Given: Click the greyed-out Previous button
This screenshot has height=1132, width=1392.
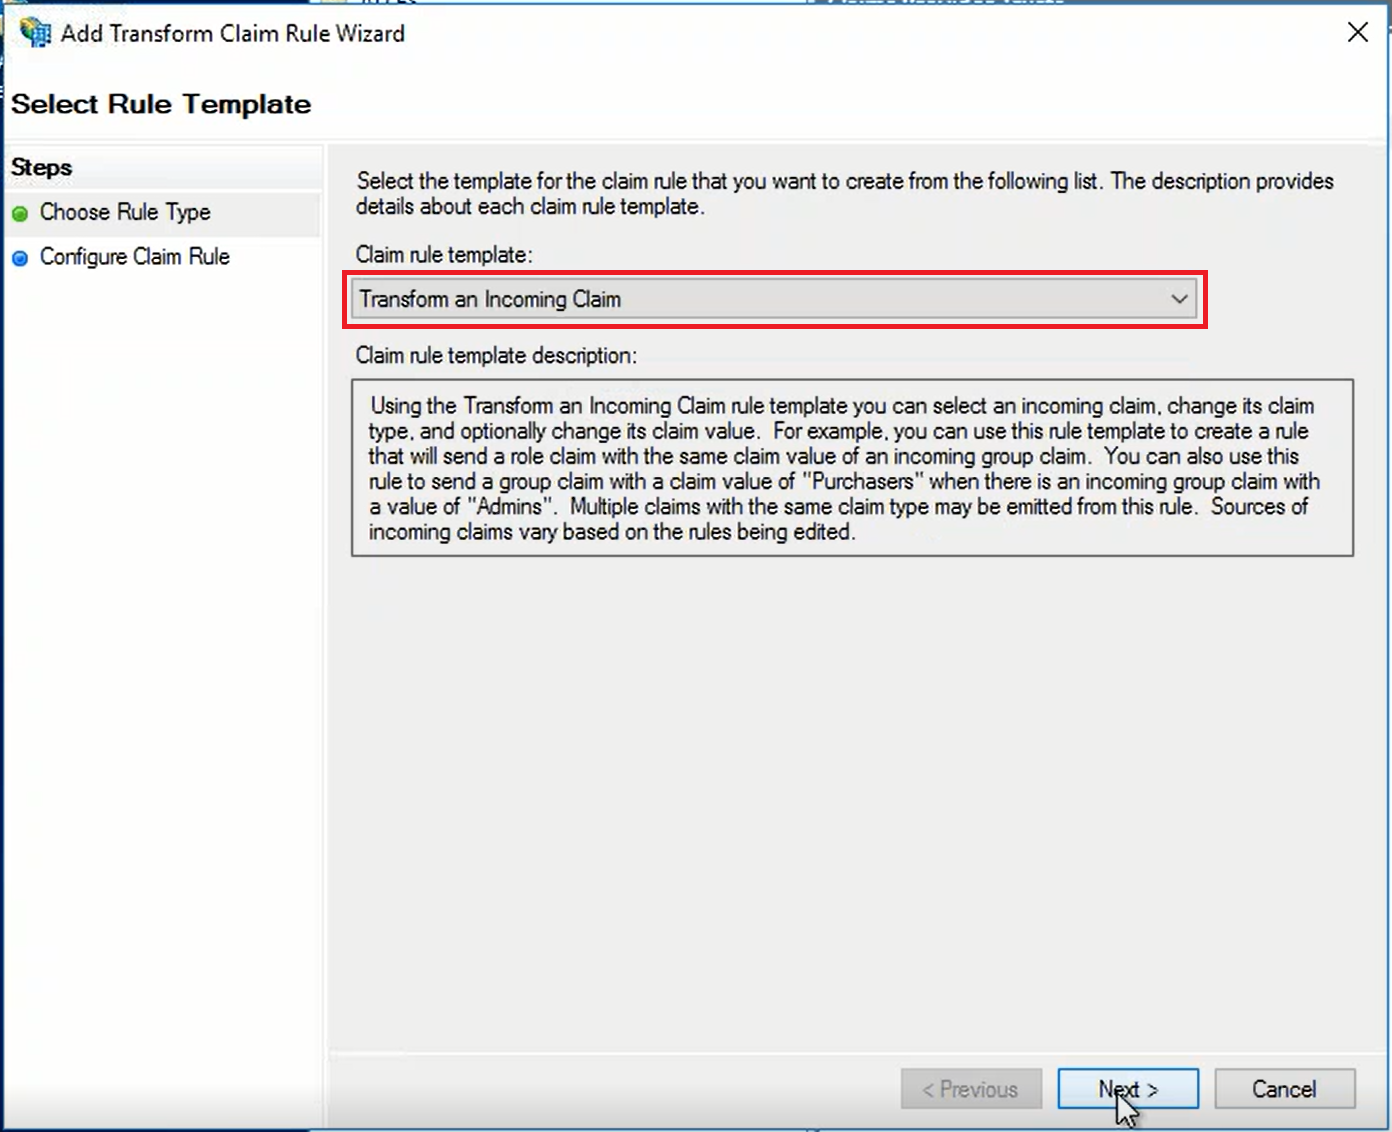Looking at the screenshot, I should coord(970,1089).
